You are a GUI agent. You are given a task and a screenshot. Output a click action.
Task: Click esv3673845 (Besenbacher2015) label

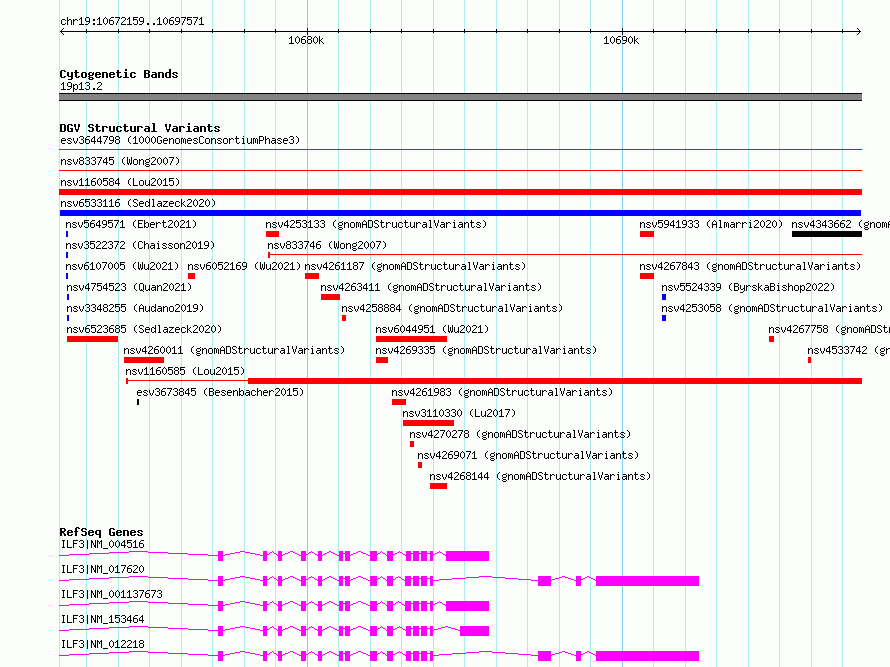coord(220,392)
